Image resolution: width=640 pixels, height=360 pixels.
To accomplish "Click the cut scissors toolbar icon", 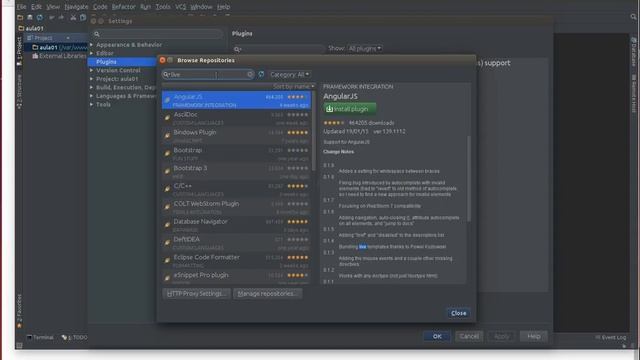I will tap(73, 18).
